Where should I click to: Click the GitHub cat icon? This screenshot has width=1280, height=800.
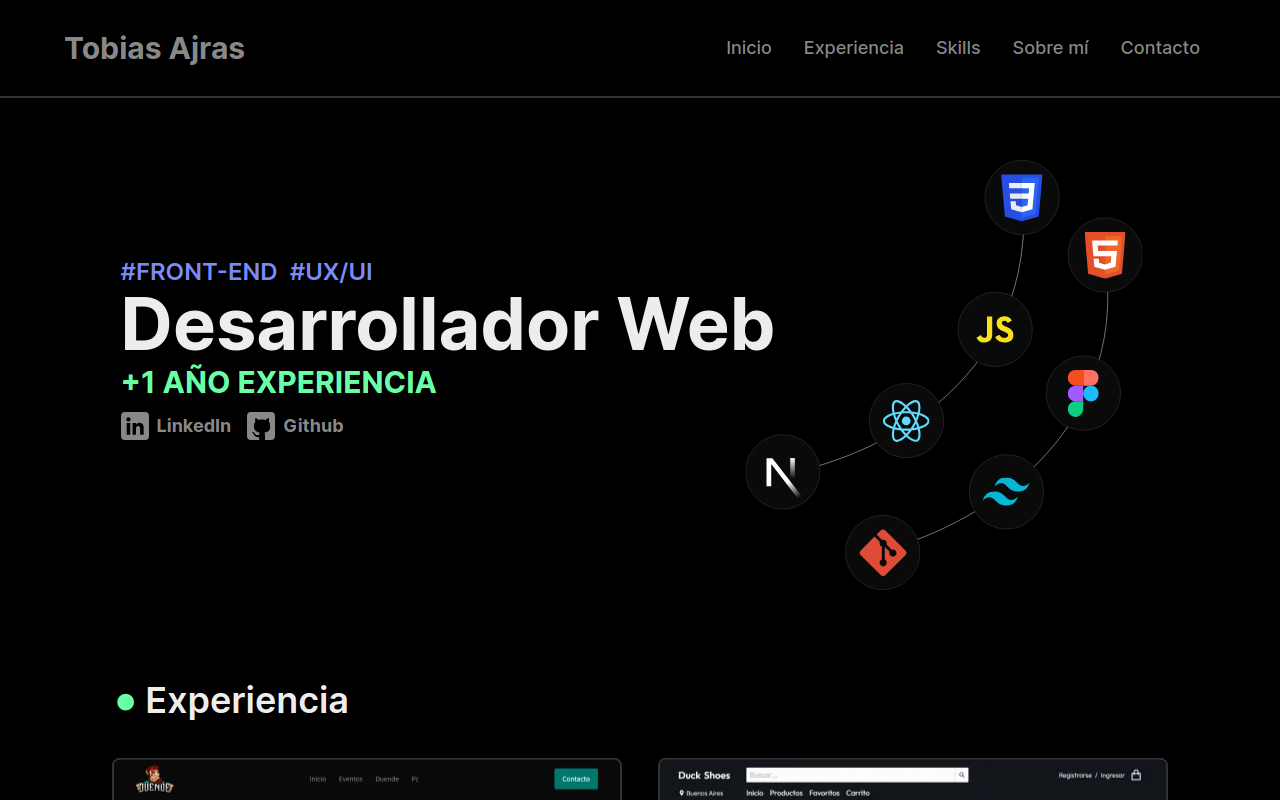(x=260, y=425)
